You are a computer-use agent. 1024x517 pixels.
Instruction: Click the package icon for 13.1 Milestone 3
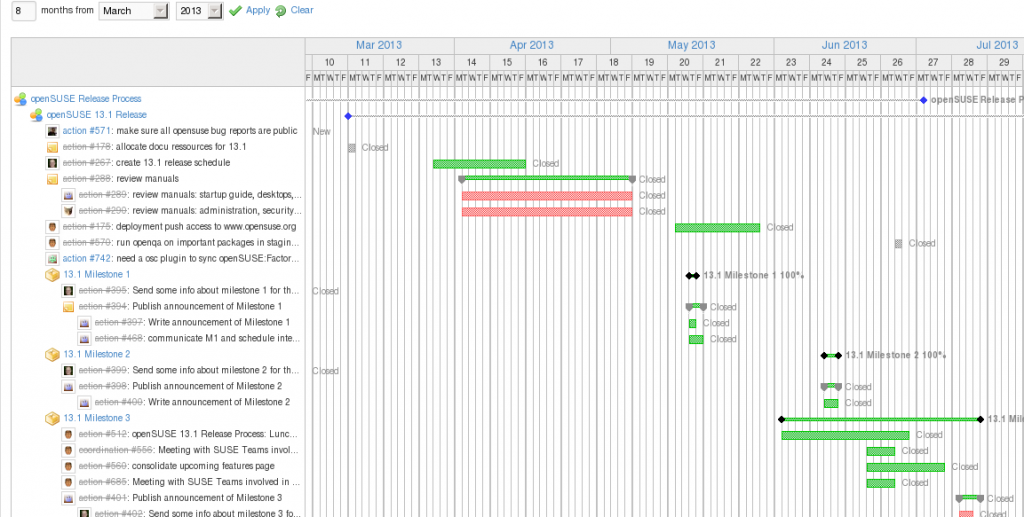point(52,418)
